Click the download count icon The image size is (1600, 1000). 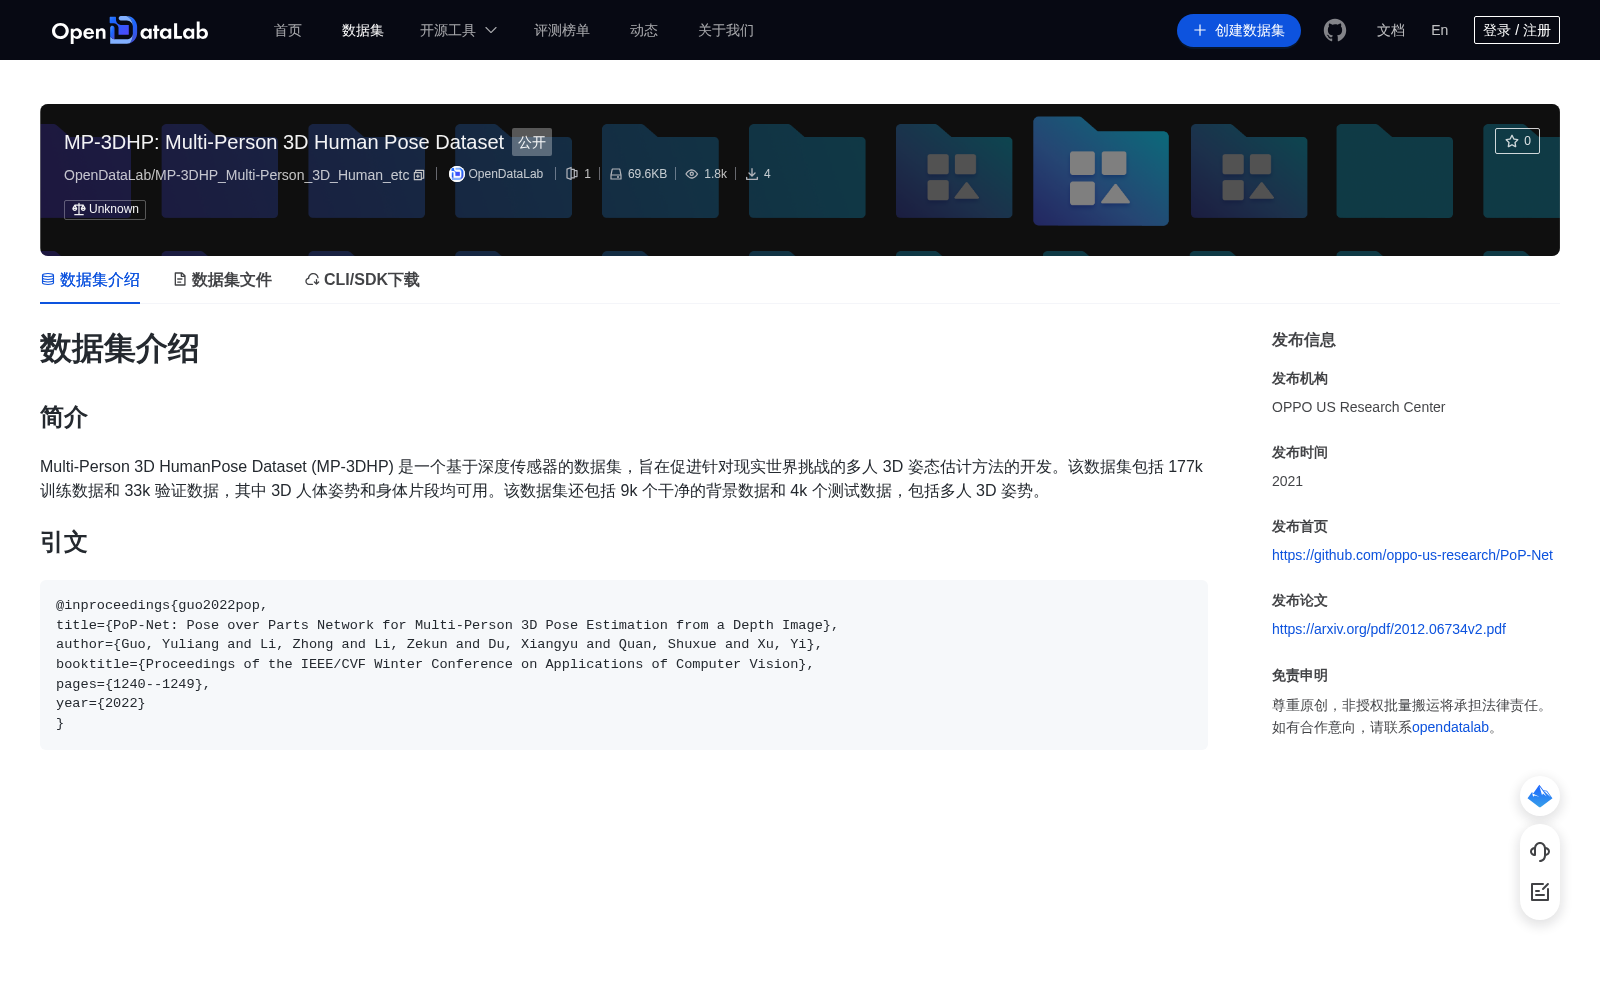752,174
